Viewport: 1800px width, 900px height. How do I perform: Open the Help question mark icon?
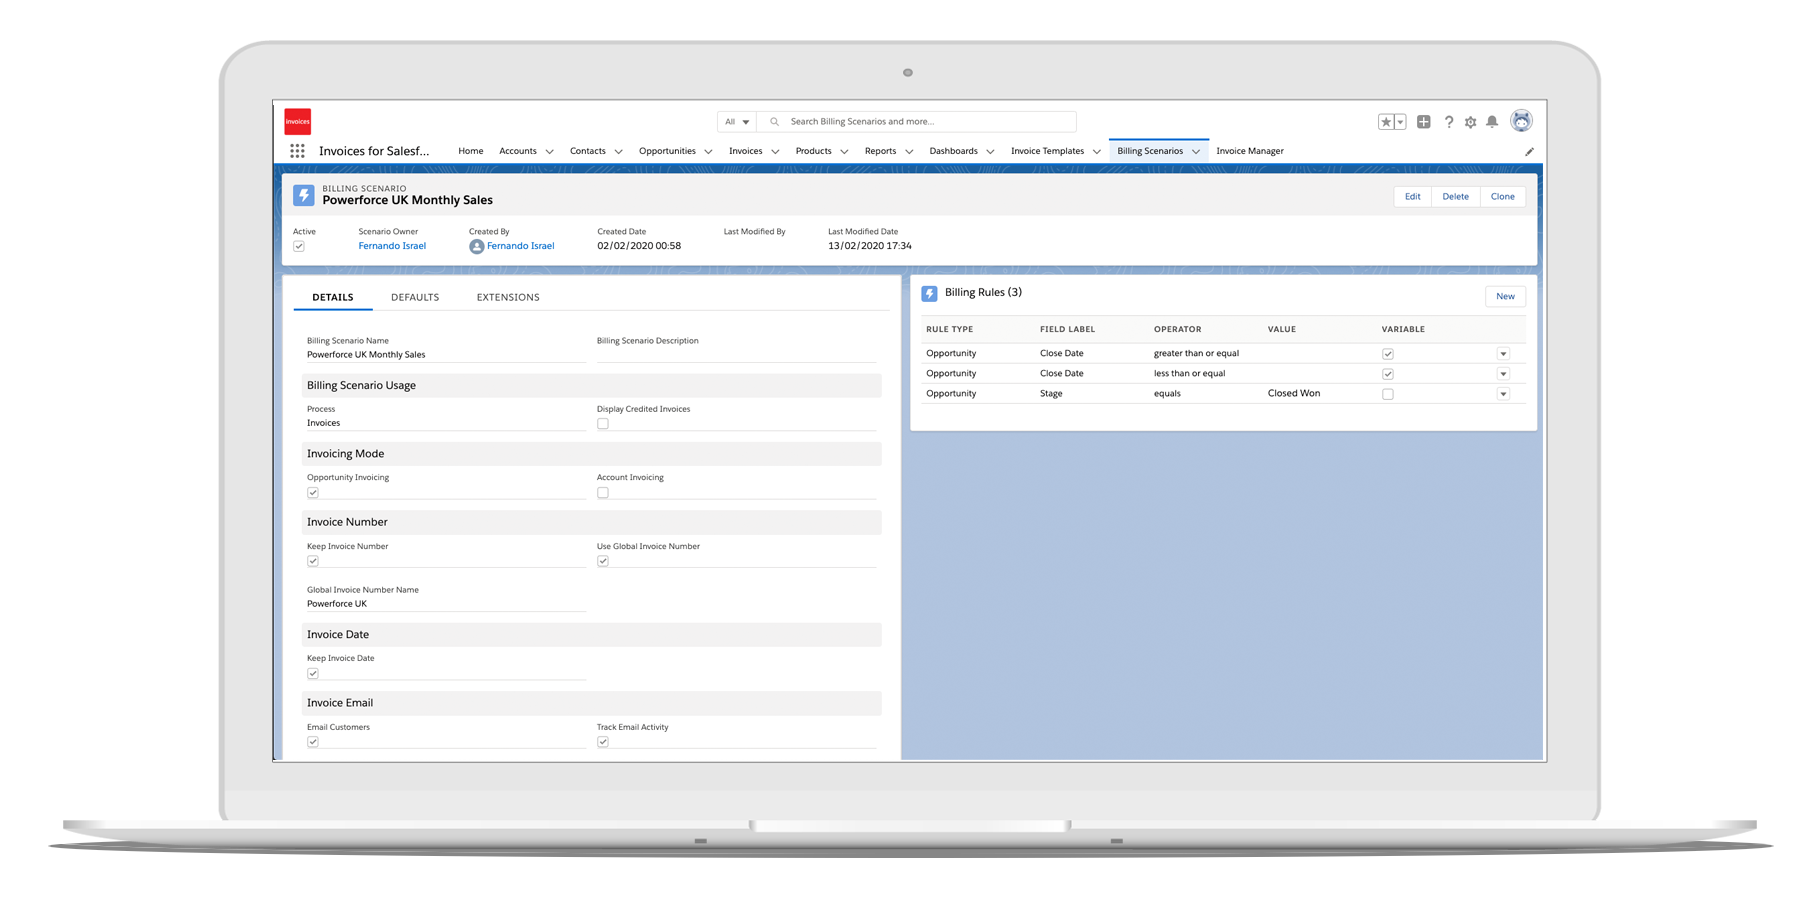pos(1448,122)
